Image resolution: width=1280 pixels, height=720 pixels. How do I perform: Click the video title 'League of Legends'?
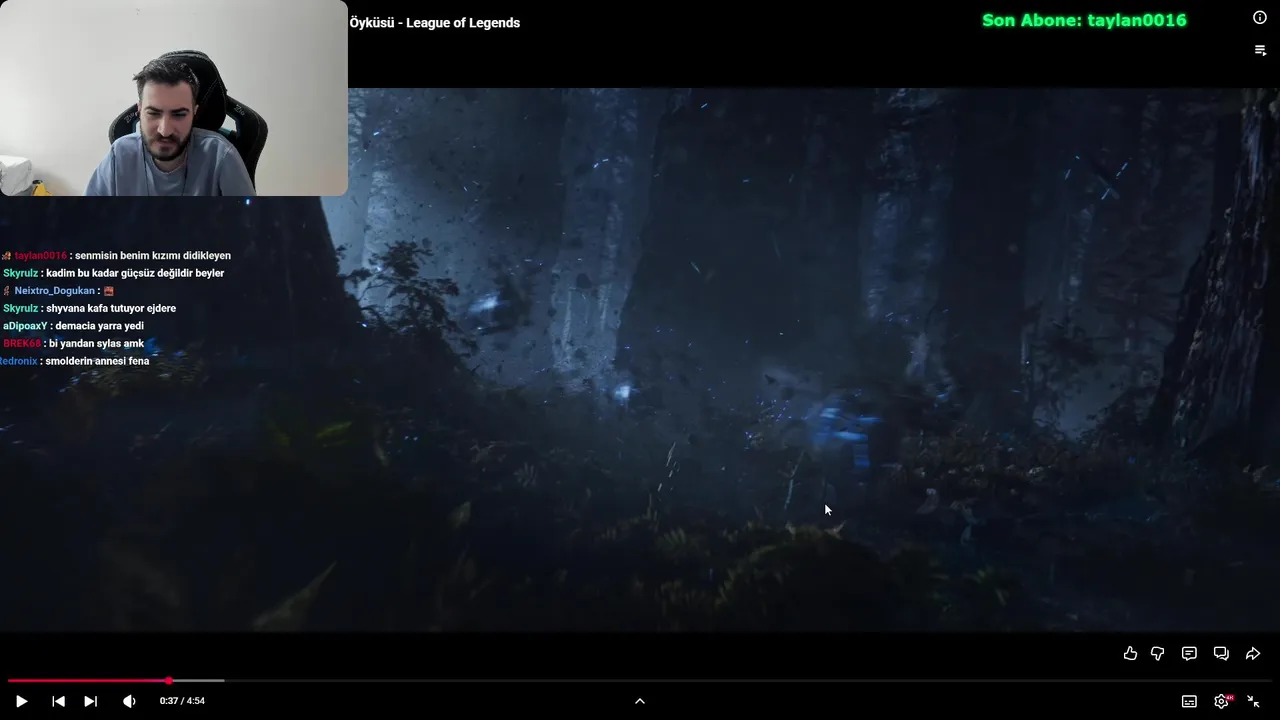tap(463, 23)
